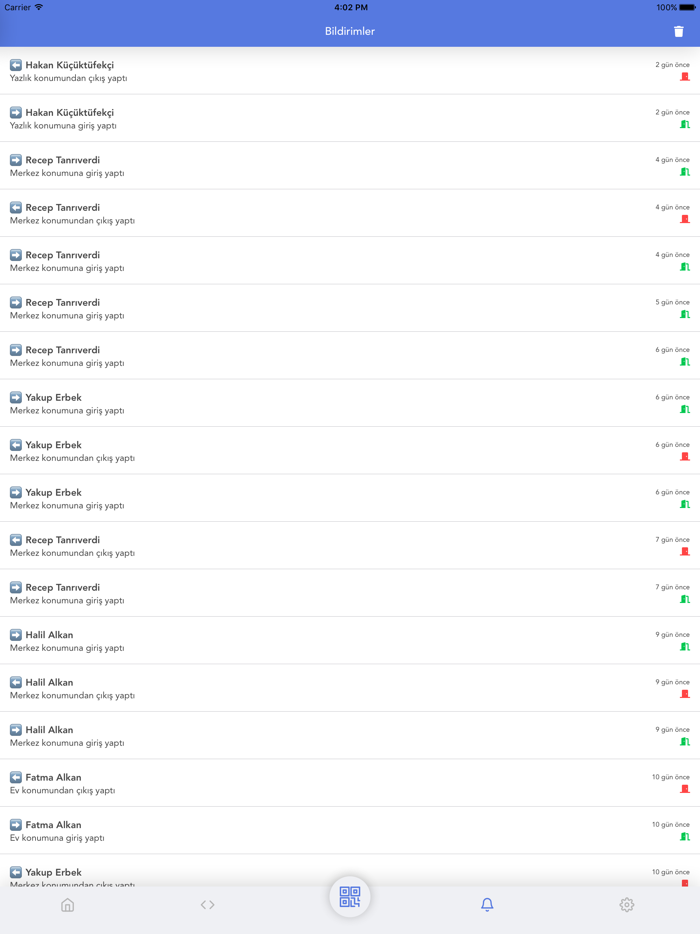Open Hakan Küçüktüfekçi's Yazlık exit notification
700x934 pixels.
tap(300, 71)
